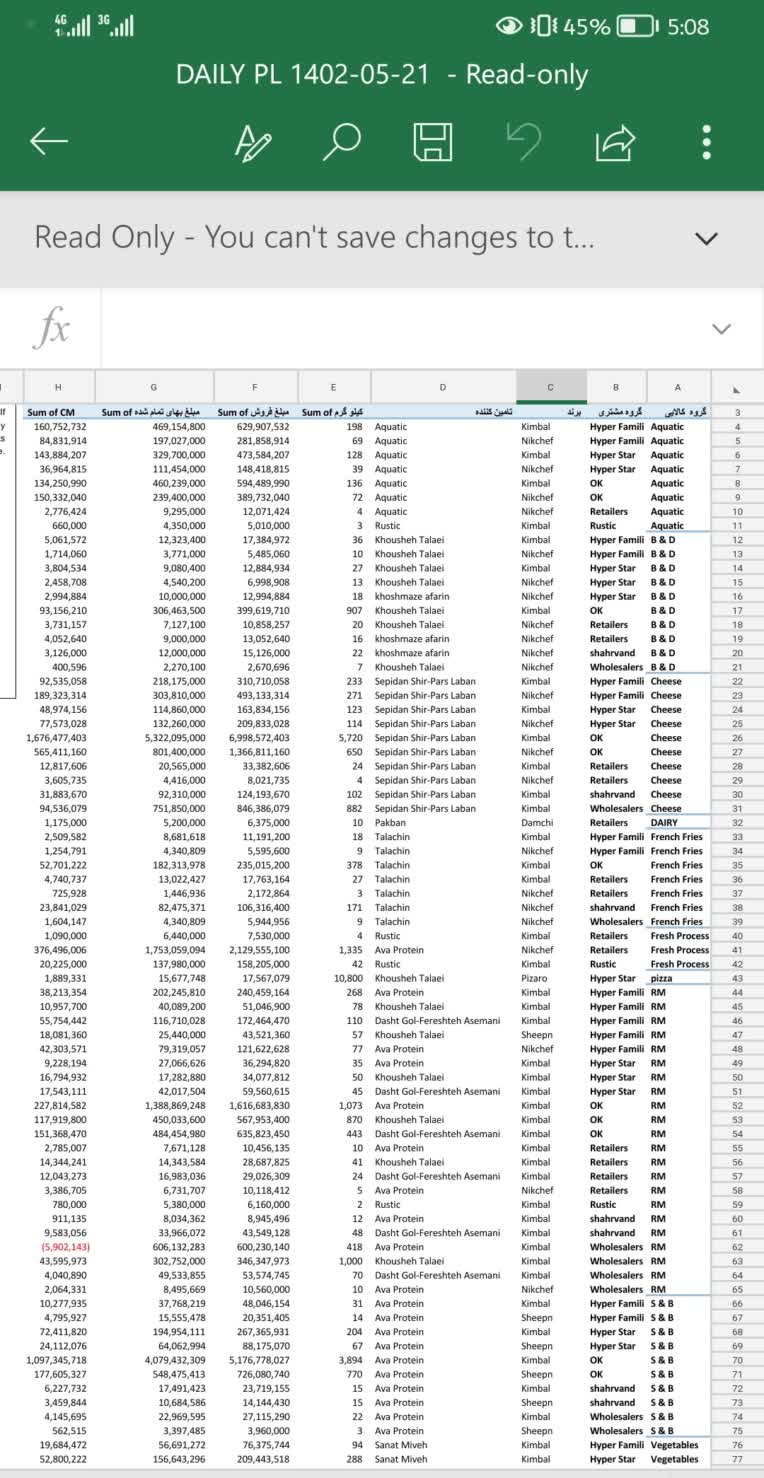Expand the Read Only notification banner

pyautogui.click(x=706, y=238)
